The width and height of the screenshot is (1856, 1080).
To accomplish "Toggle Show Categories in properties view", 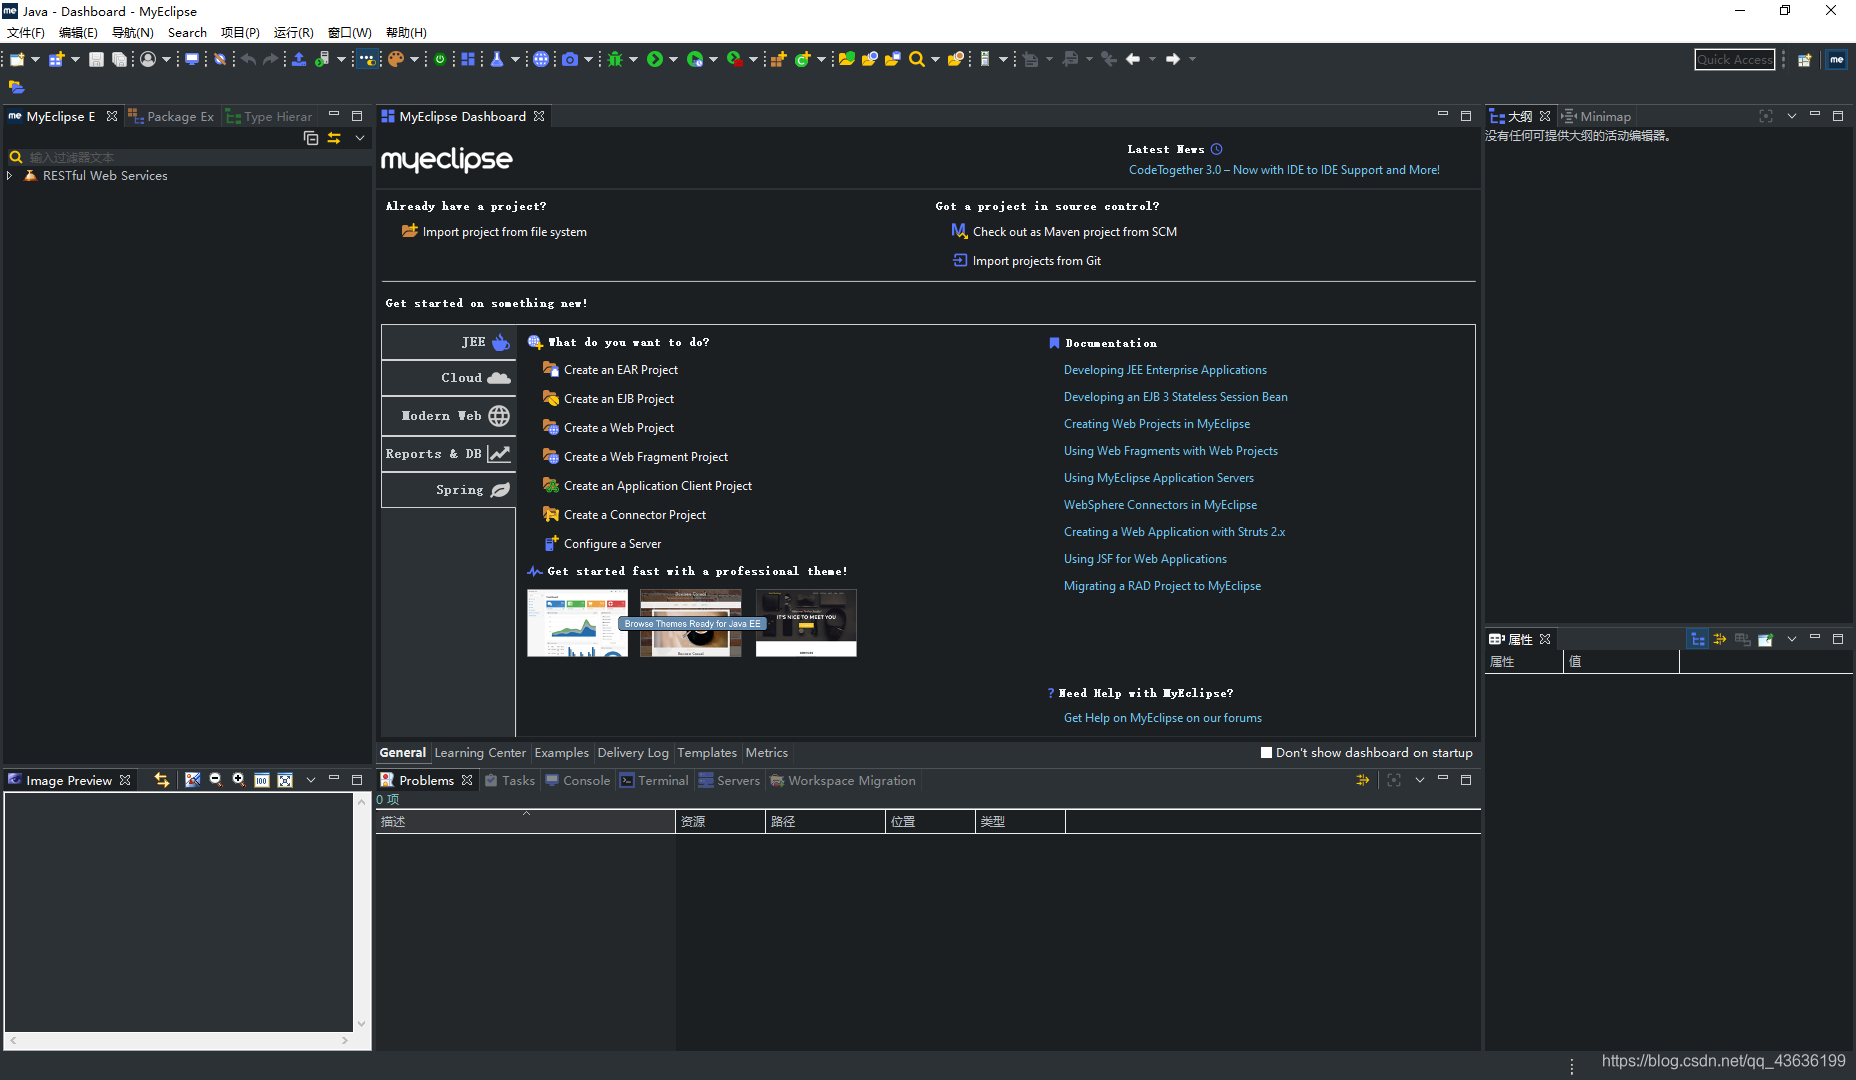I will [x=1698, y=639].
